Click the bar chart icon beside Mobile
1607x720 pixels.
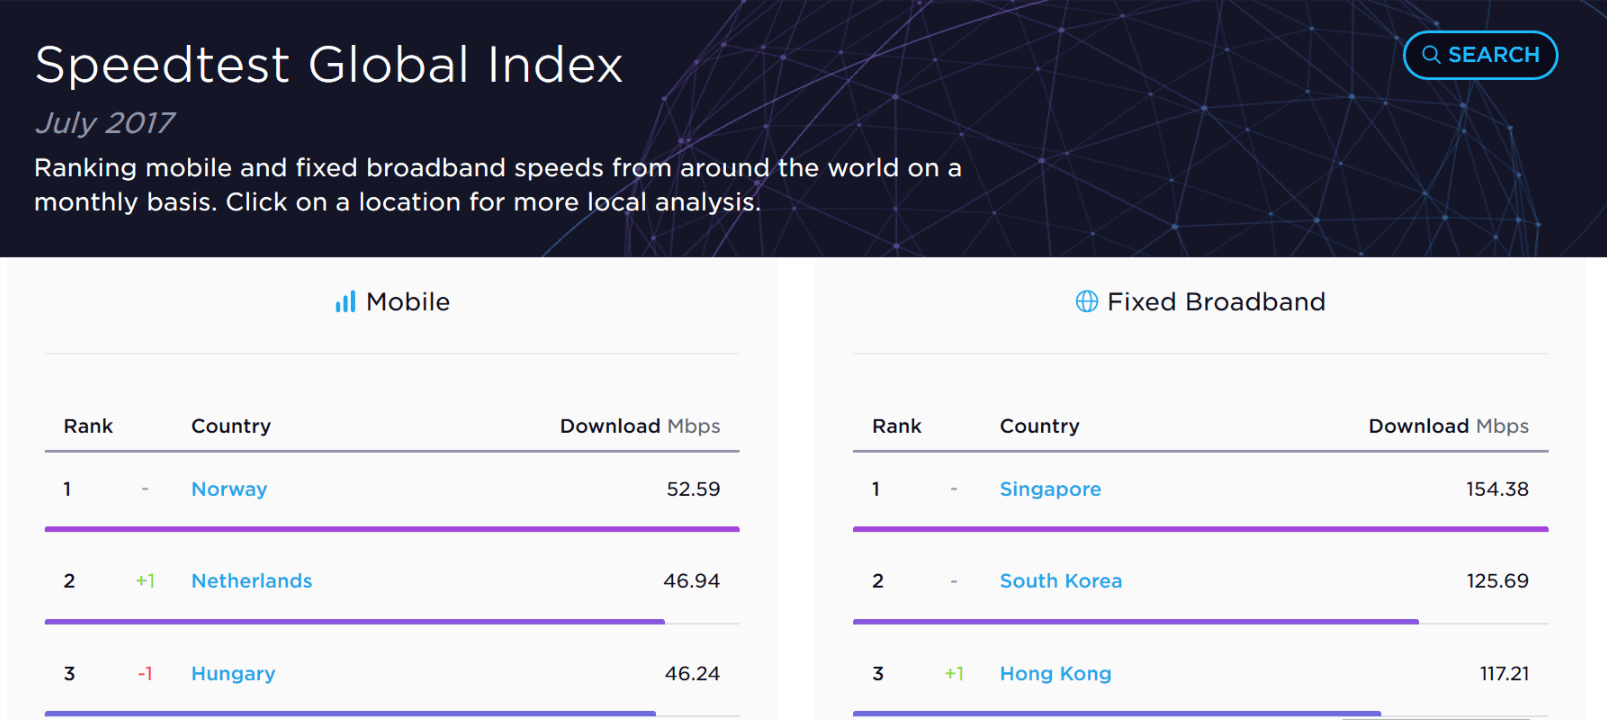[x=345, y=302]
